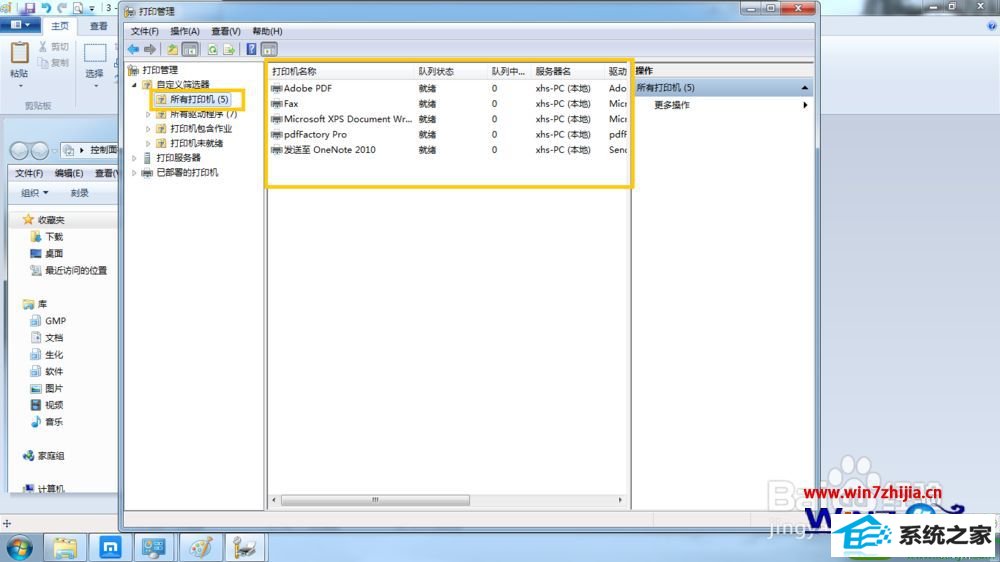The height and width of the screenshot is (562, 1000).
Task: Collapse the 所有打印机 (5) actions section arrow
Action: click(804, 88)
